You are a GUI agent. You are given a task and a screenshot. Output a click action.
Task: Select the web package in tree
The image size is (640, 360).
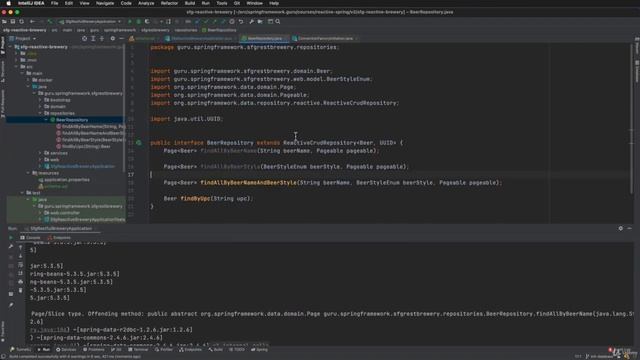coord(52,160)
